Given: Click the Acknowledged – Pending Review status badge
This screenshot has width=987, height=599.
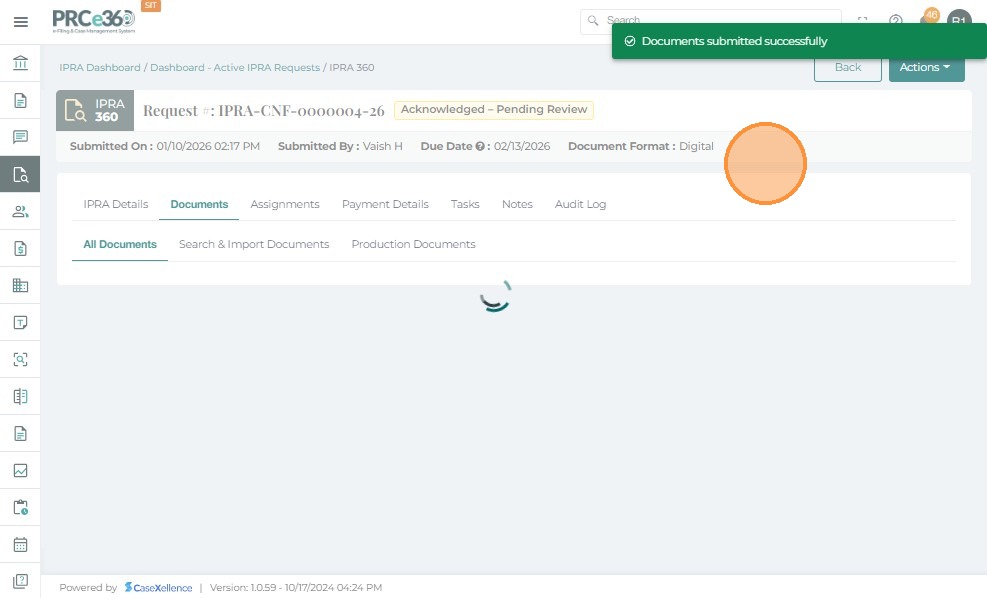Looking at the screenshot, I should (x=494, y=109).
